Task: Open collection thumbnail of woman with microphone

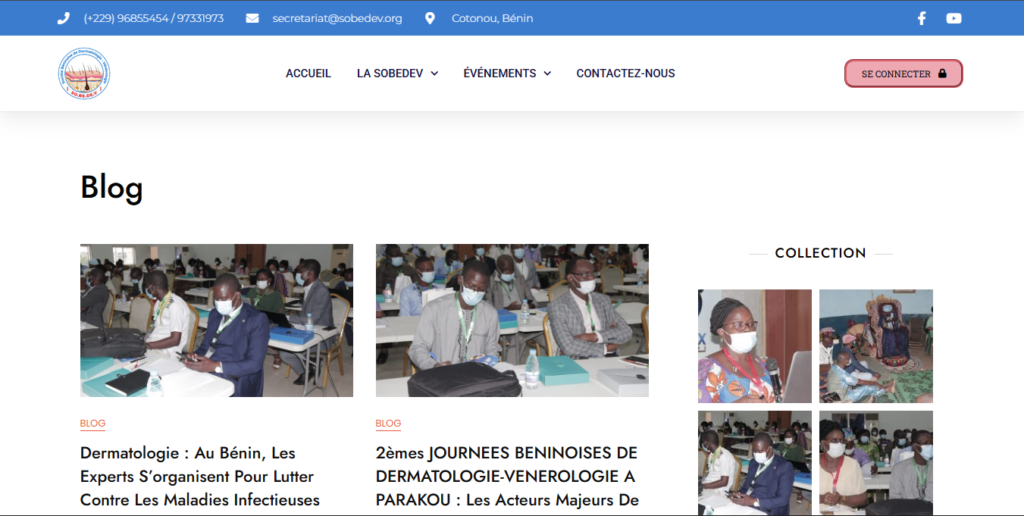Action: click(x=754, y=346)
